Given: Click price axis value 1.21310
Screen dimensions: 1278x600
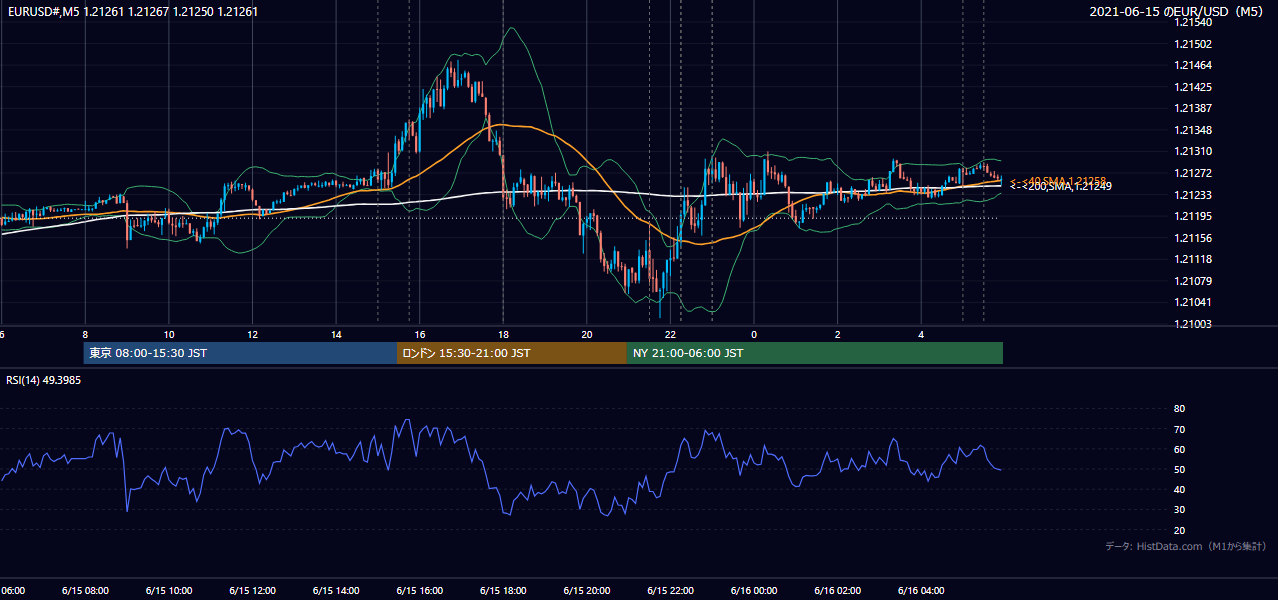Looking at the screenshot, I should (x=1193, y=151).
